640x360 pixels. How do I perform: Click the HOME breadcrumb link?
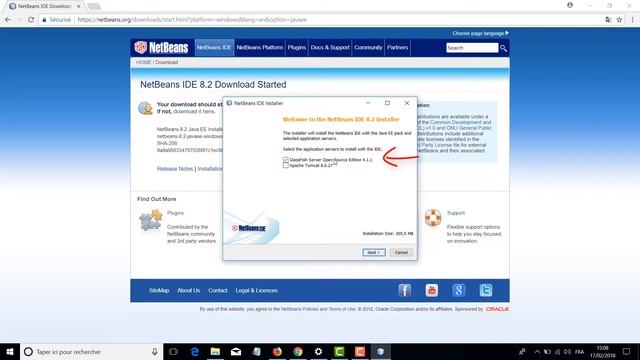144,62
